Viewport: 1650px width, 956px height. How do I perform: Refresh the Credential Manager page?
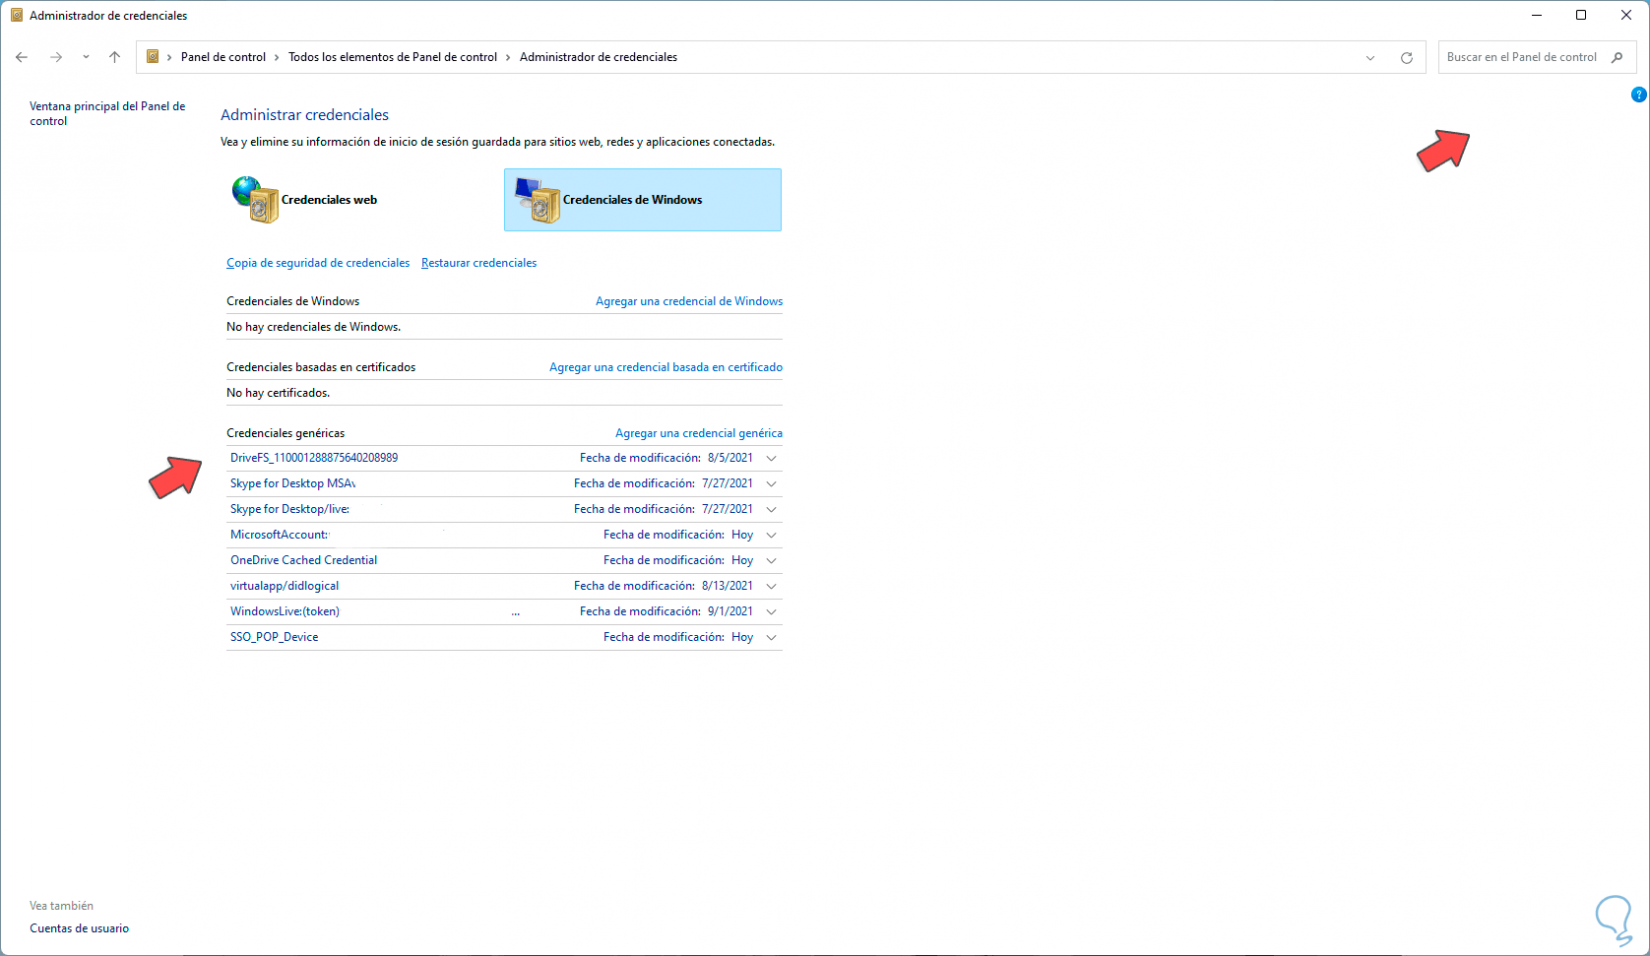[1406, 58]
